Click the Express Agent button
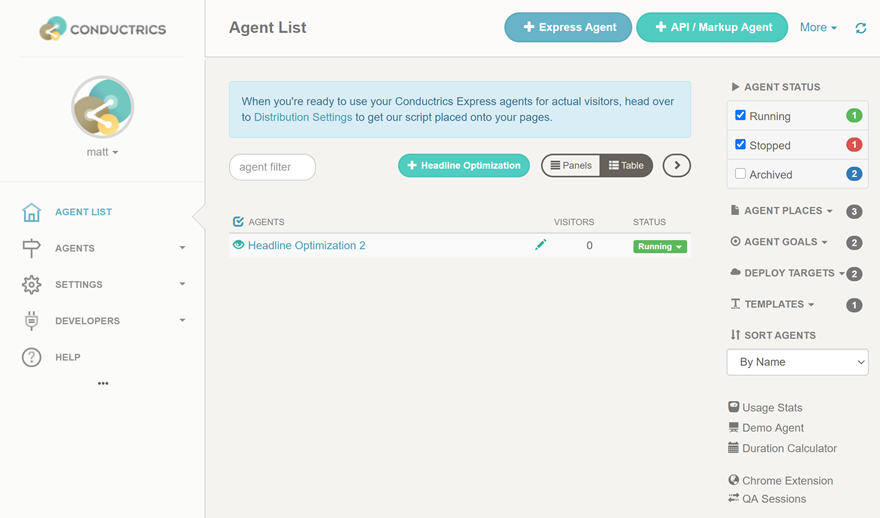 point(568,28)
